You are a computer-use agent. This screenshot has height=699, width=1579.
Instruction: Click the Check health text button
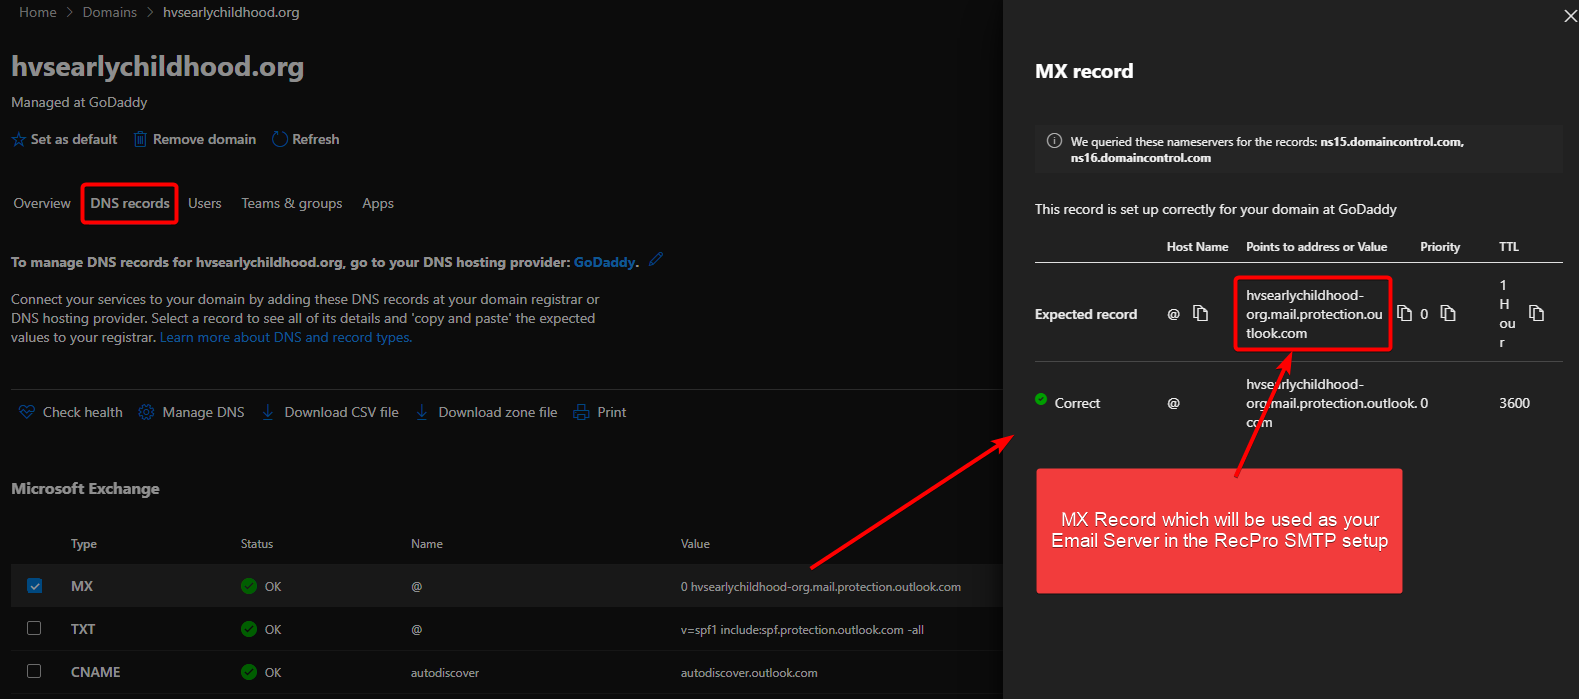[x=83, y=412]
